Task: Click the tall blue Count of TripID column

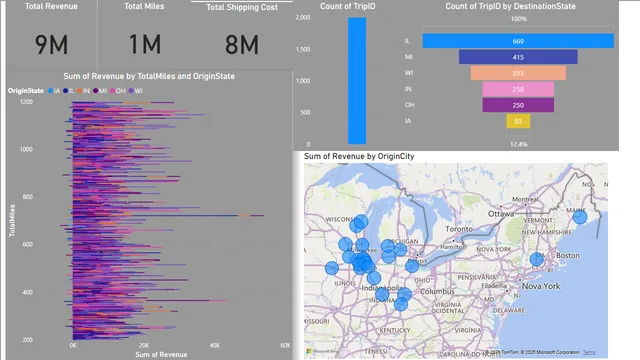Action: [x=357, y=81]
